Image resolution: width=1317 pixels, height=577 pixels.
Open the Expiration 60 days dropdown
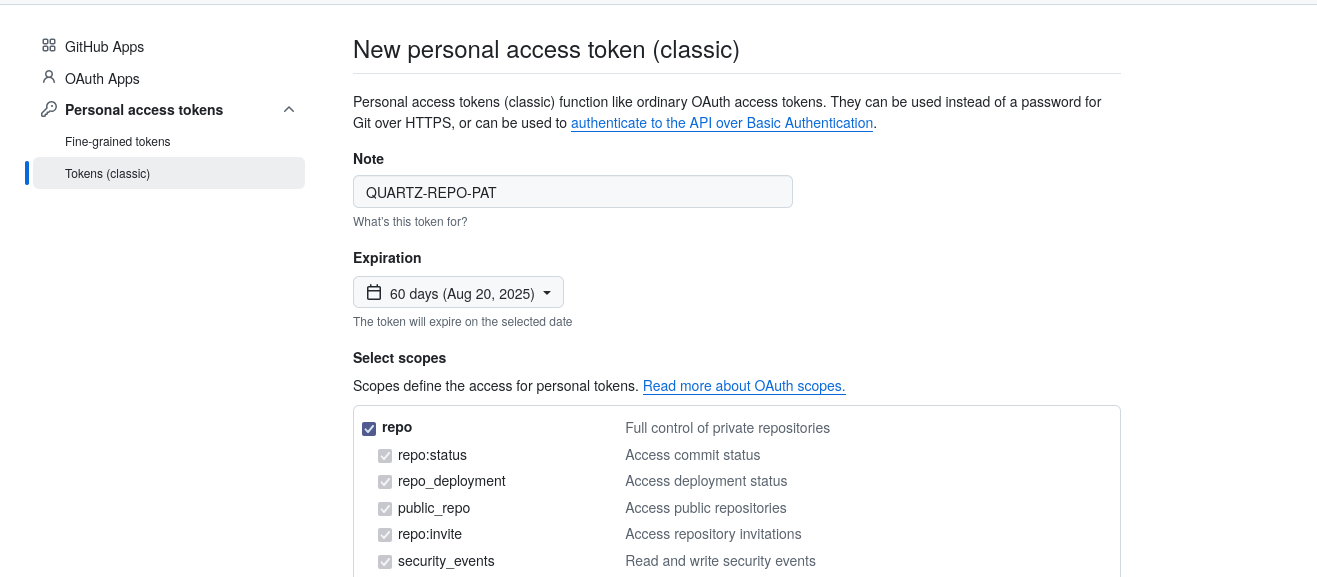click(x=458, y=293)
